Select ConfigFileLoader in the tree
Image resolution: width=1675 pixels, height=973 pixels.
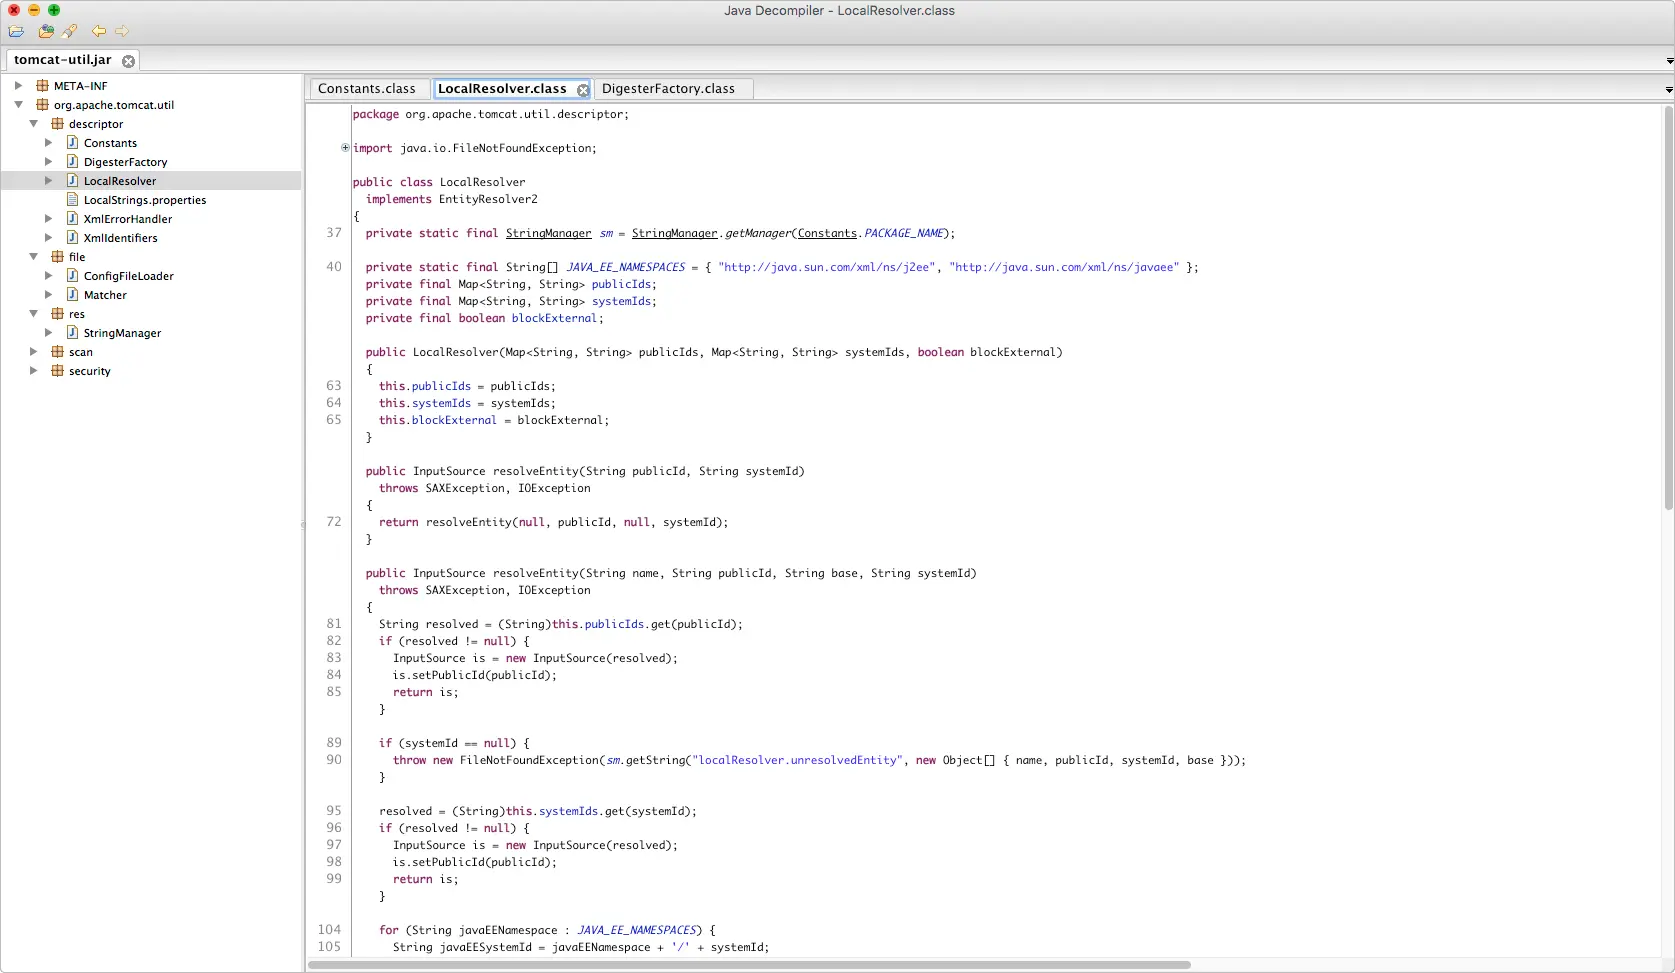(129, 276)
